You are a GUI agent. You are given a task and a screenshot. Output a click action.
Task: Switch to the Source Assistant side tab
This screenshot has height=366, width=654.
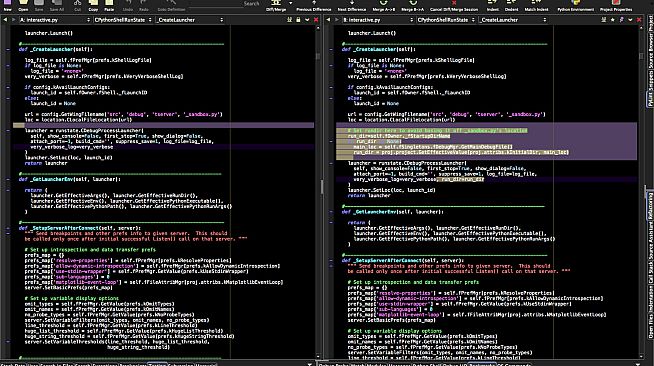pos(650,241)
